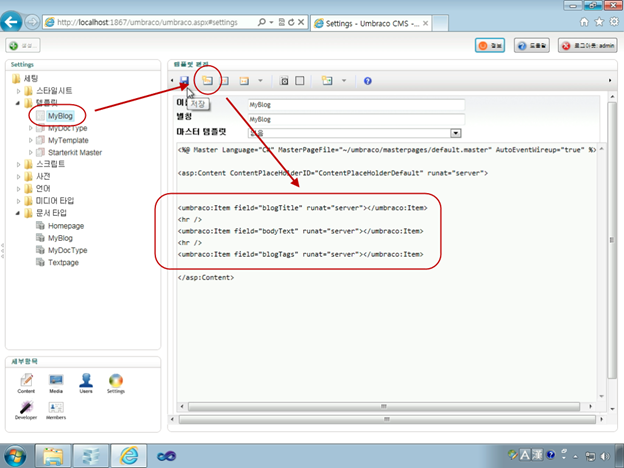
Task: Expand the 사전 folder node
Action: coord(18,177)
